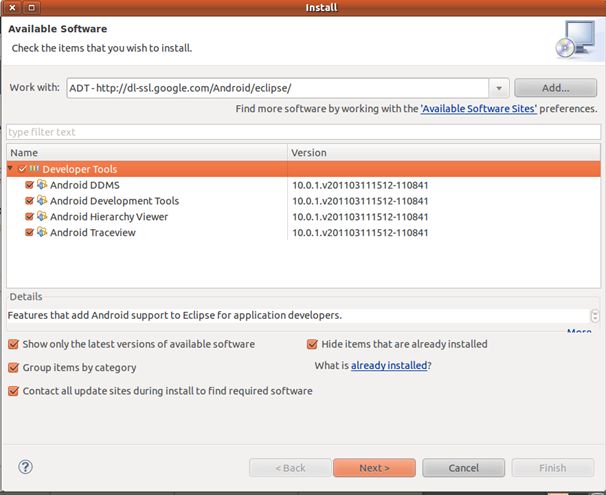606x495 pixels.
Task: Collapse the Developer Tools tree node
Action: [x=10, y=168]
